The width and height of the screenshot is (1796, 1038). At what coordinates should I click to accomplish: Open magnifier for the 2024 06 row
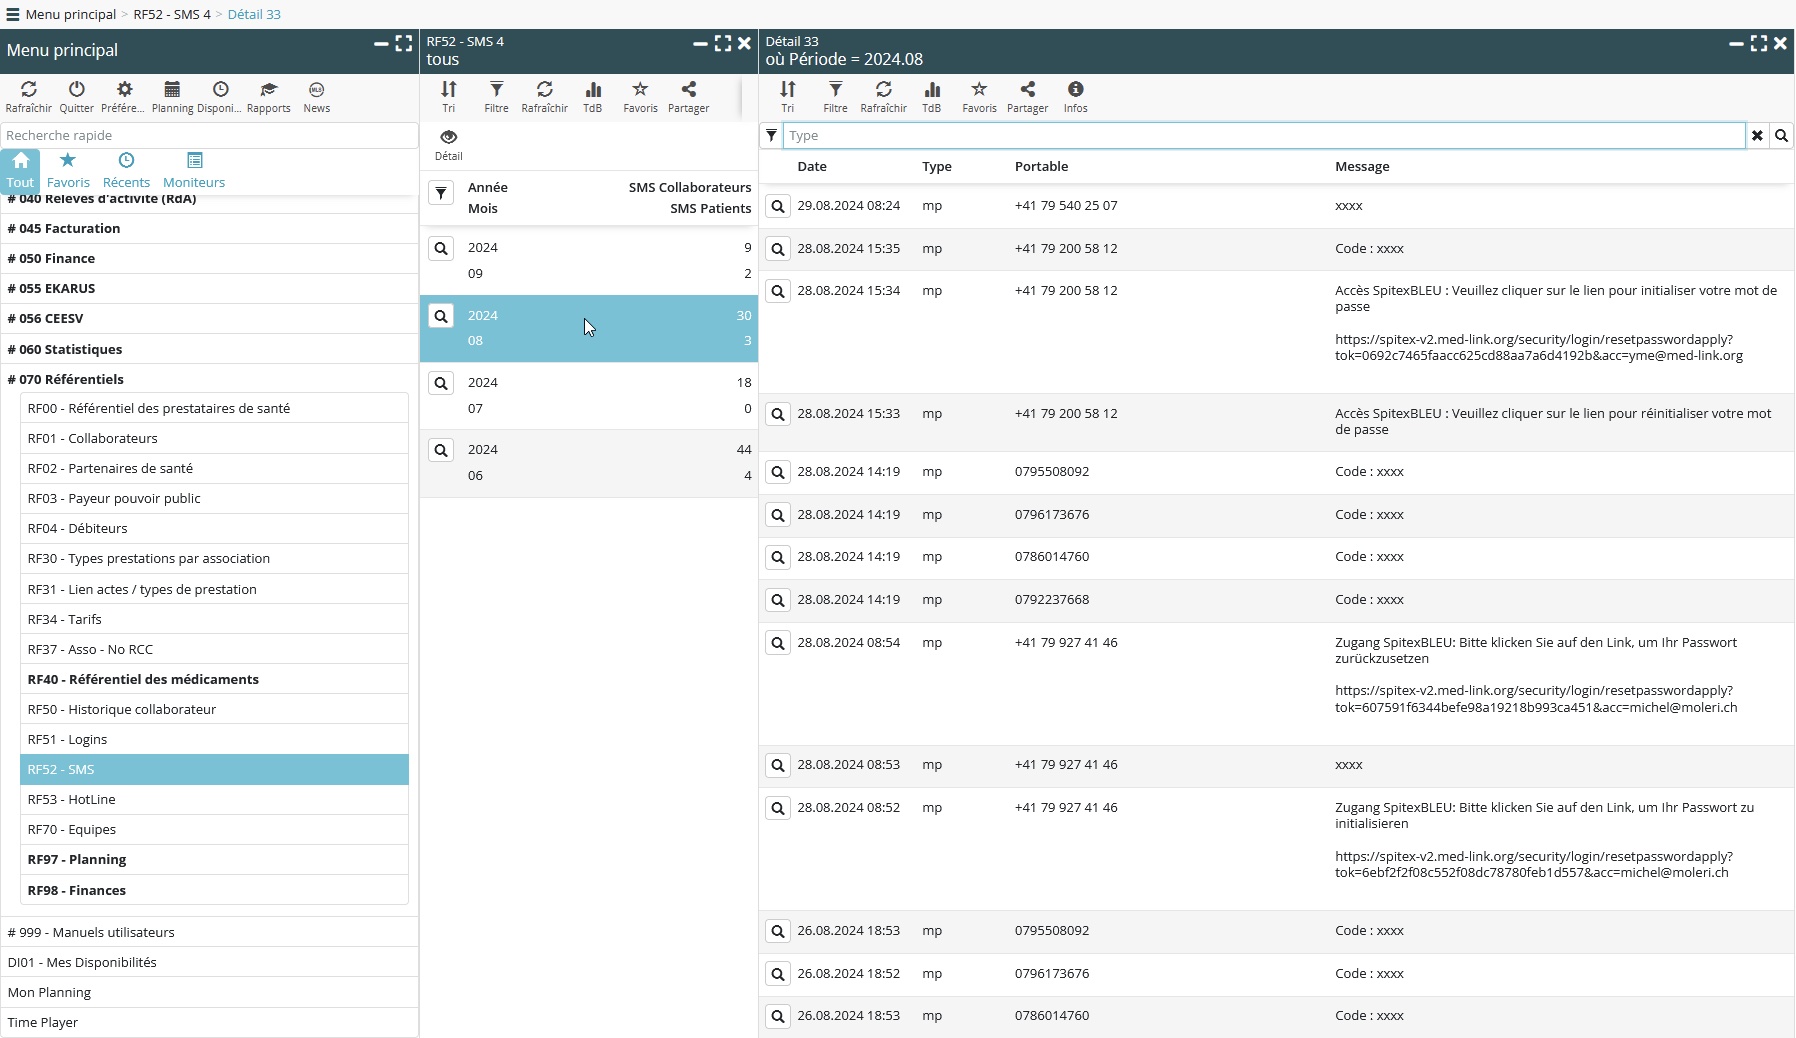[441, 451]
